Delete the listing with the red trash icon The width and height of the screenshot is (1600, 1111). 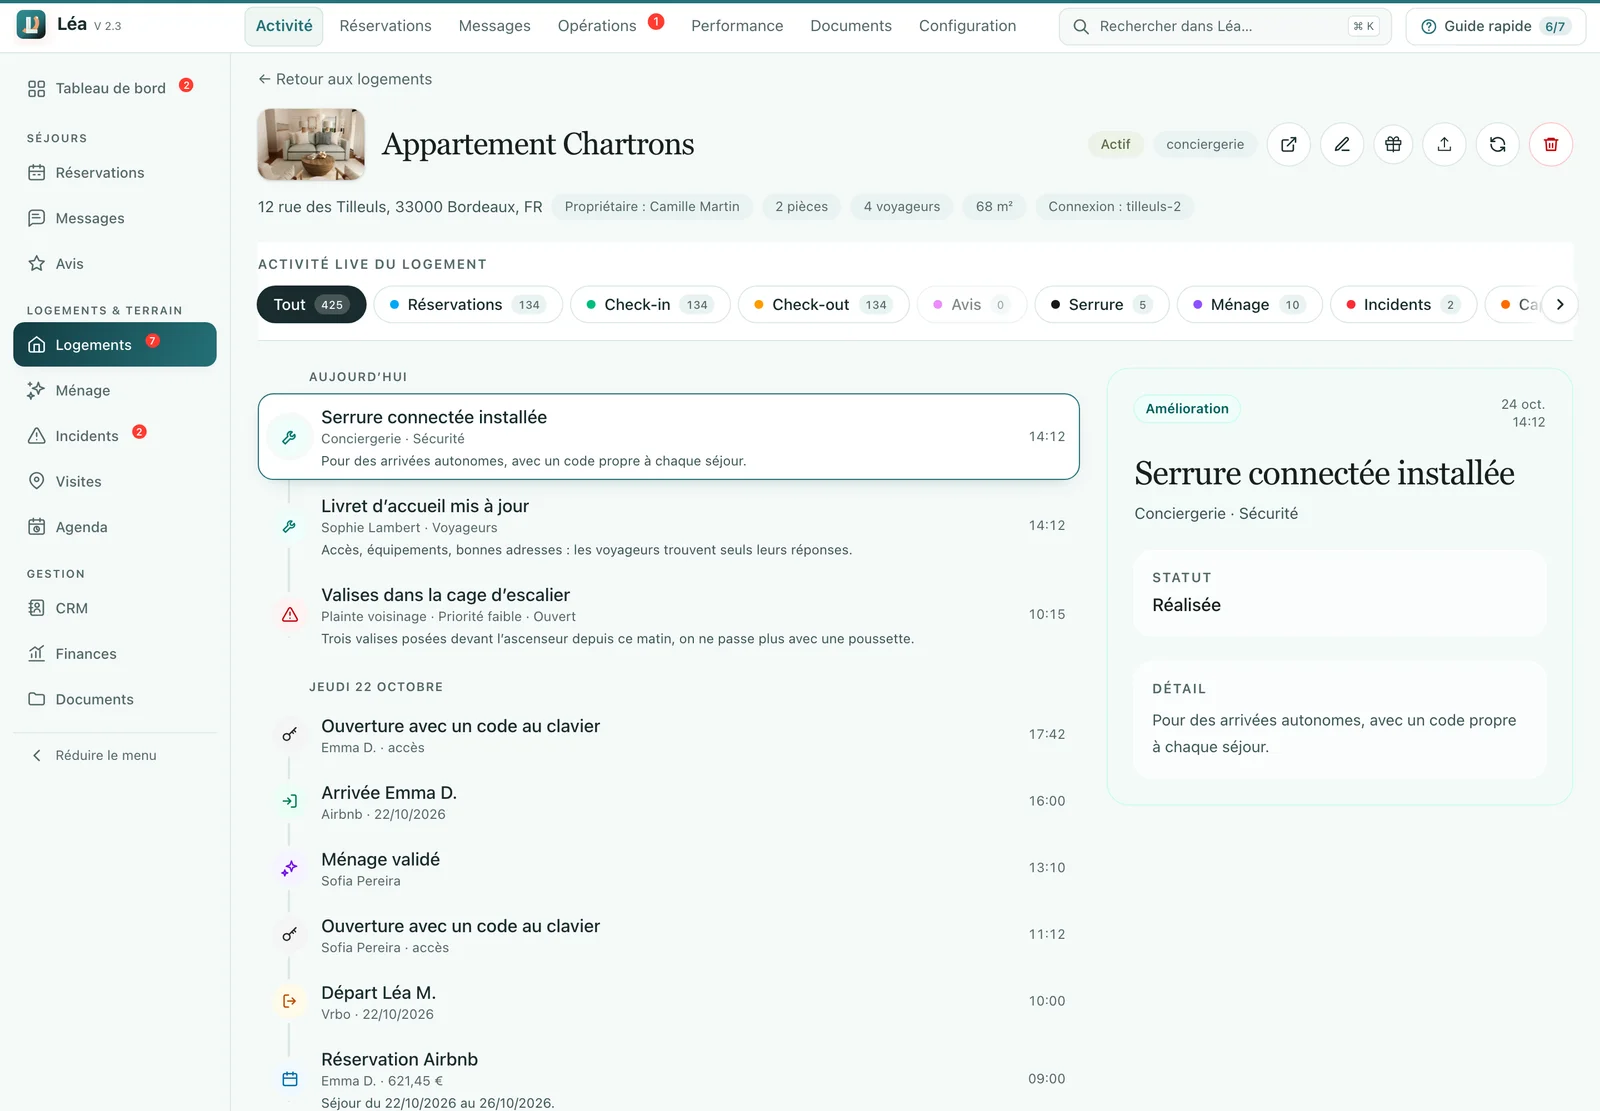point(1551,144)
